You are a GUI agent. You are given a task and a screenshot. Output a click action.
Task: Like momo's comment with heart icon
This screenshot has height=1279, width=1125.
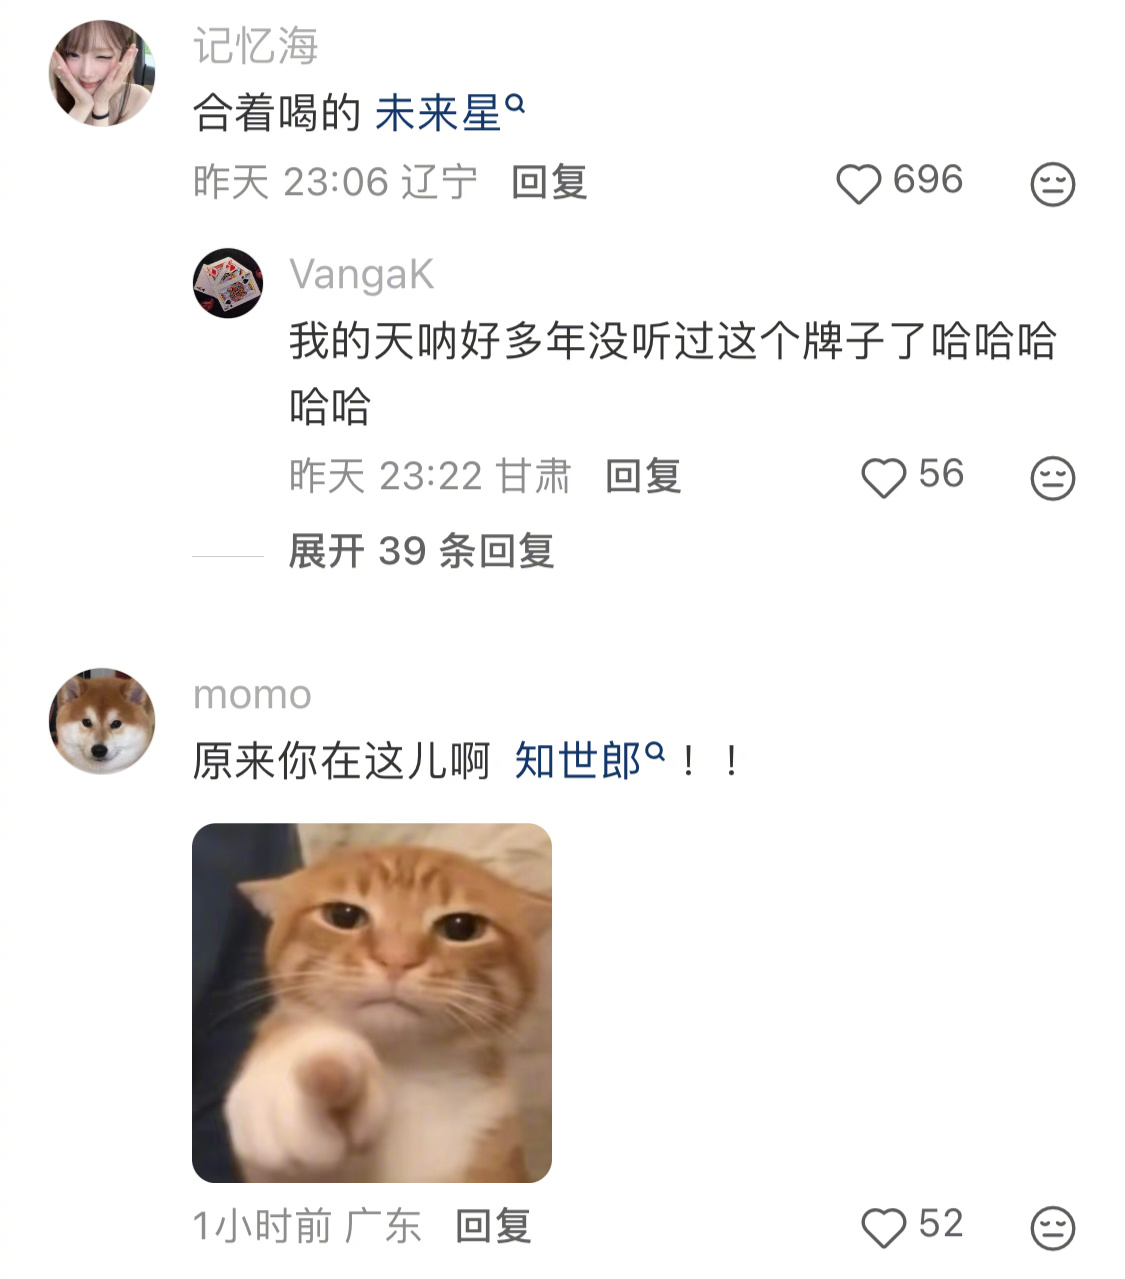(x=884, y=1227)
